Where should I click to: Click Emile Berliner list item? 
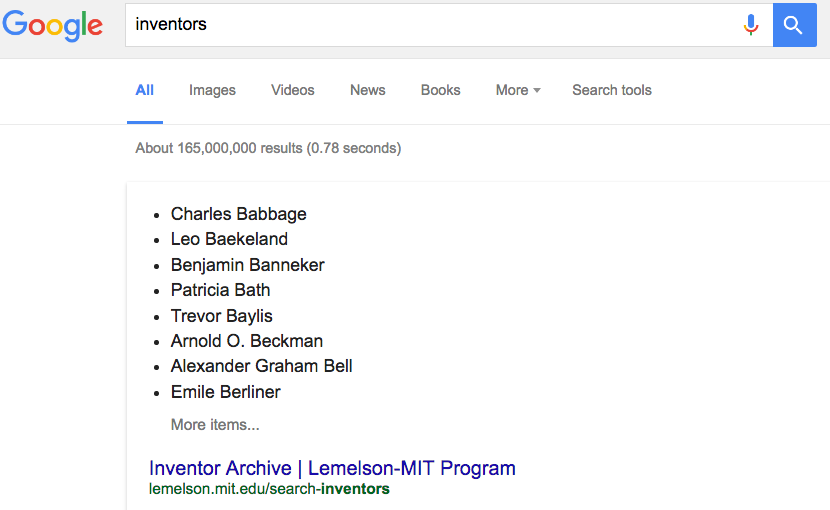coord(225,392)
